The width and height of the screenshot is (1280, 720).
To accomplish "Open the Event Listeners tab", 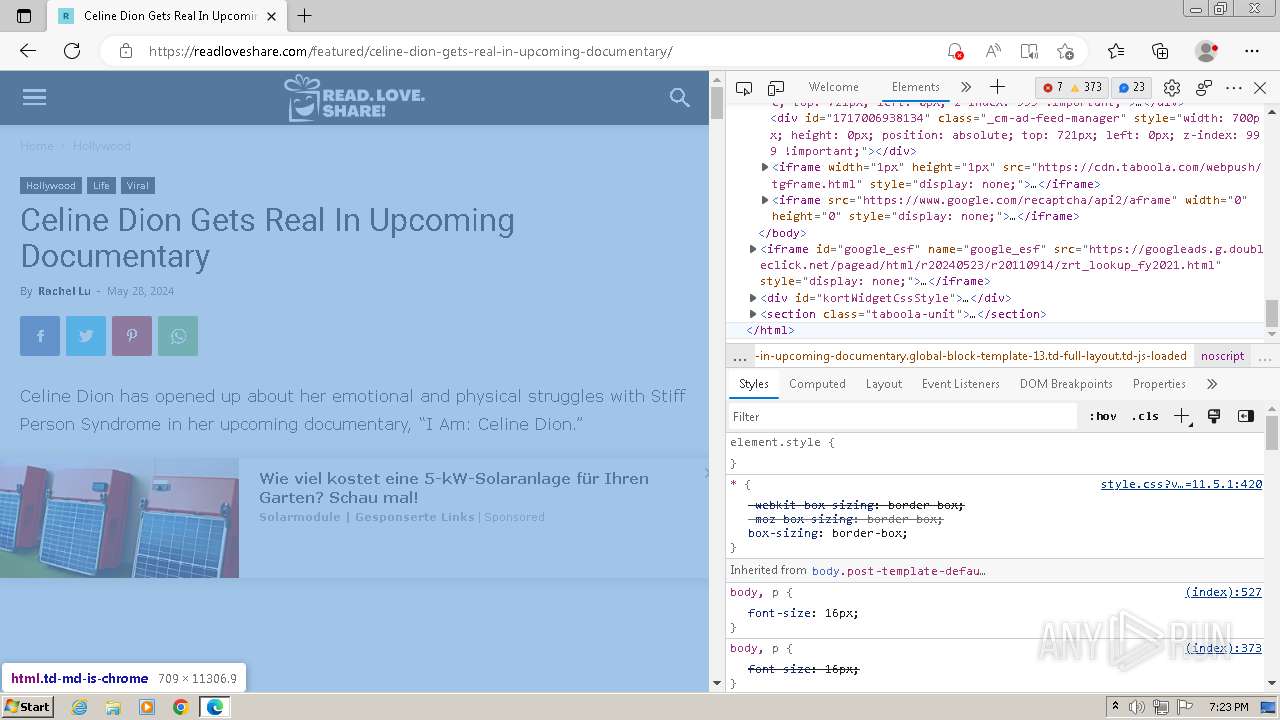I will 961,384.
